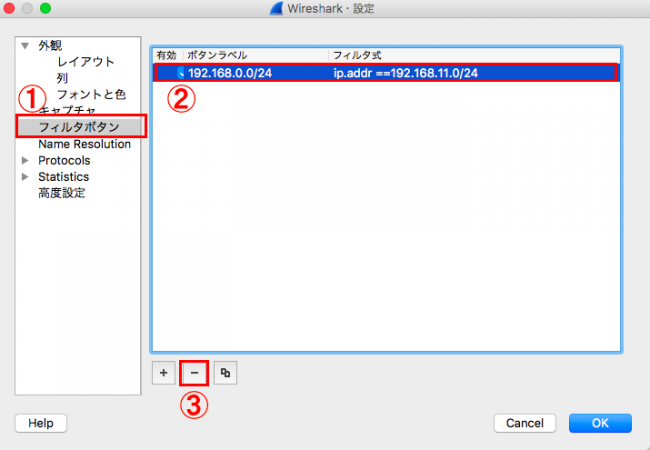Select フィルタボタン in the sidebar
The width and height of the screenshot is (650, 450).
click(79, 127)
